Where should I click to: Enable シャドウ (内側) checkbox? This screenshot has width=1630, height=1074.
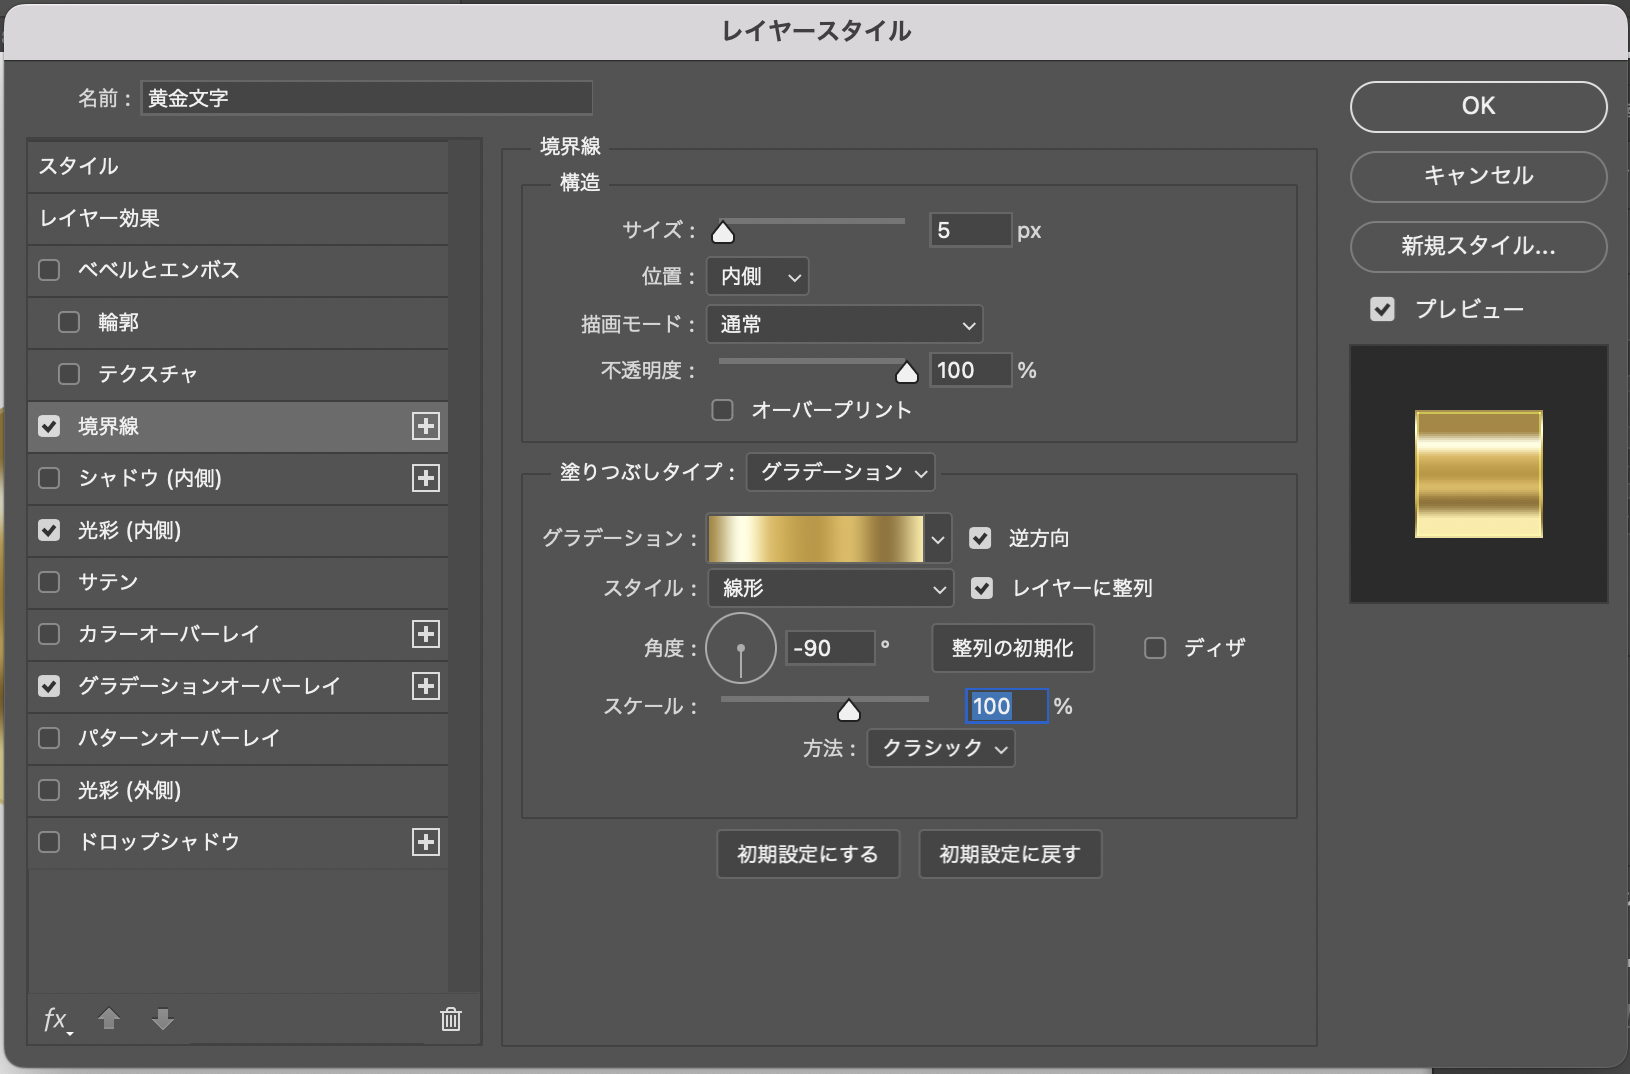(x=49, y=478)
